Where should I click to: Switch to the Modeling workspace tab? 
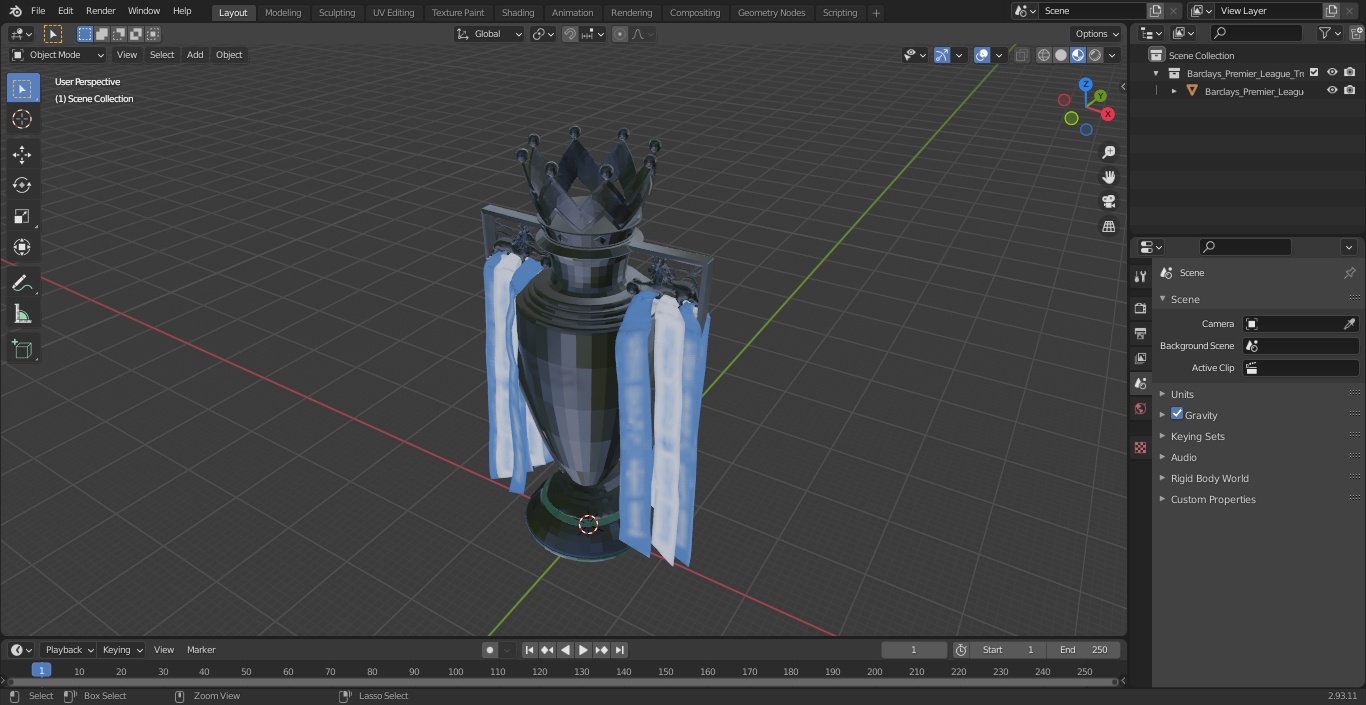[x=283, y=13]
